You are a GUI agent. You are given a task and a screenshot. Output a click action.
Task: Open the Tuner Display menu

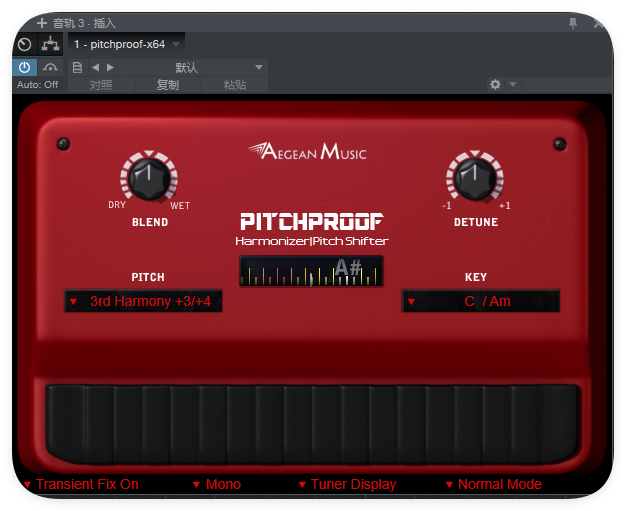coord(348,484)
